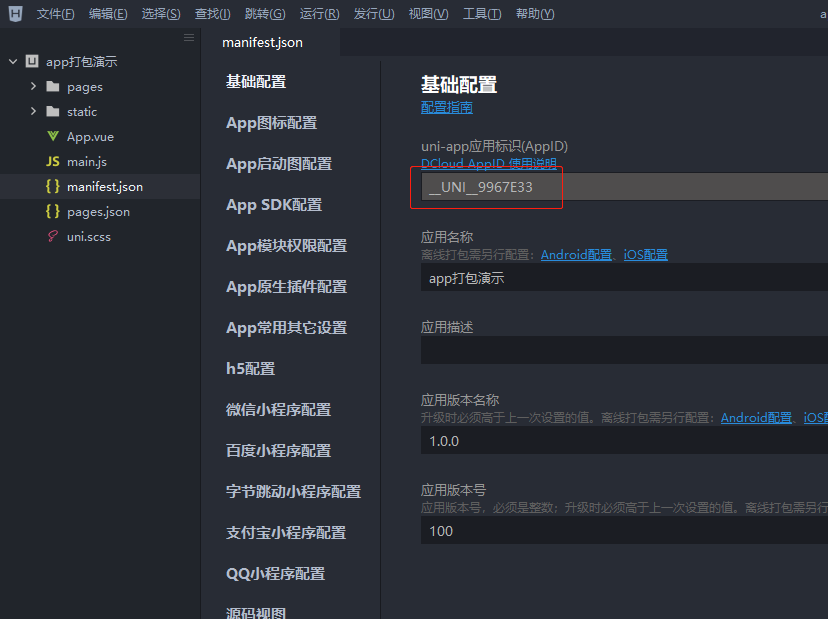The width and height of the screenshot is (828, 619).
Task: Click the Android配置 link under 应用名称
Action: [576, 254]
